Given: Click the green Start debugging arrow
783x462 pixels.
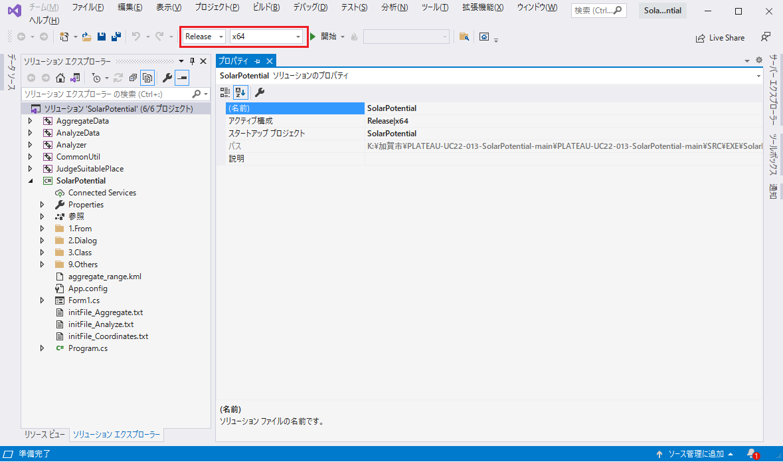Looking at the screenshot, I should [313, 37].
